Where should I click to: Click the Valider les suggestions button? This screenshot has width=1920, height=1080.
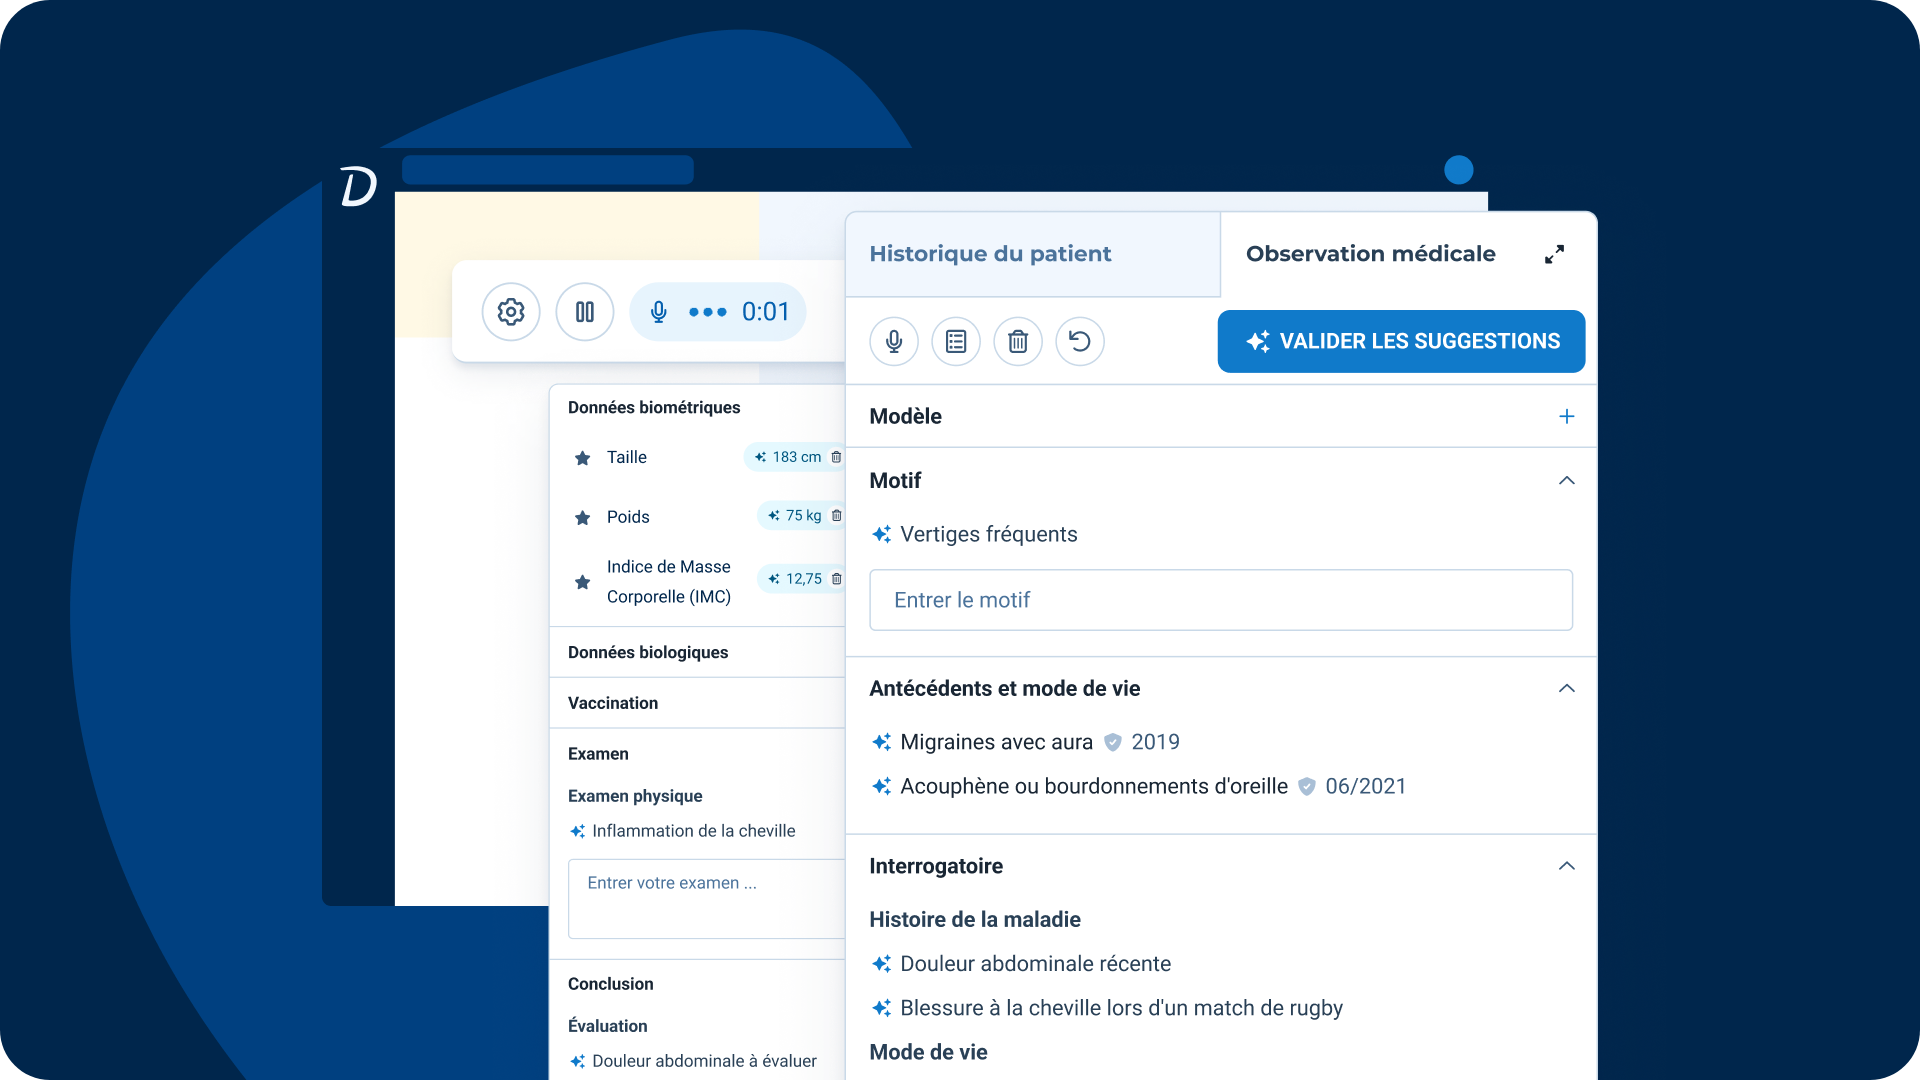[1401, 342]
